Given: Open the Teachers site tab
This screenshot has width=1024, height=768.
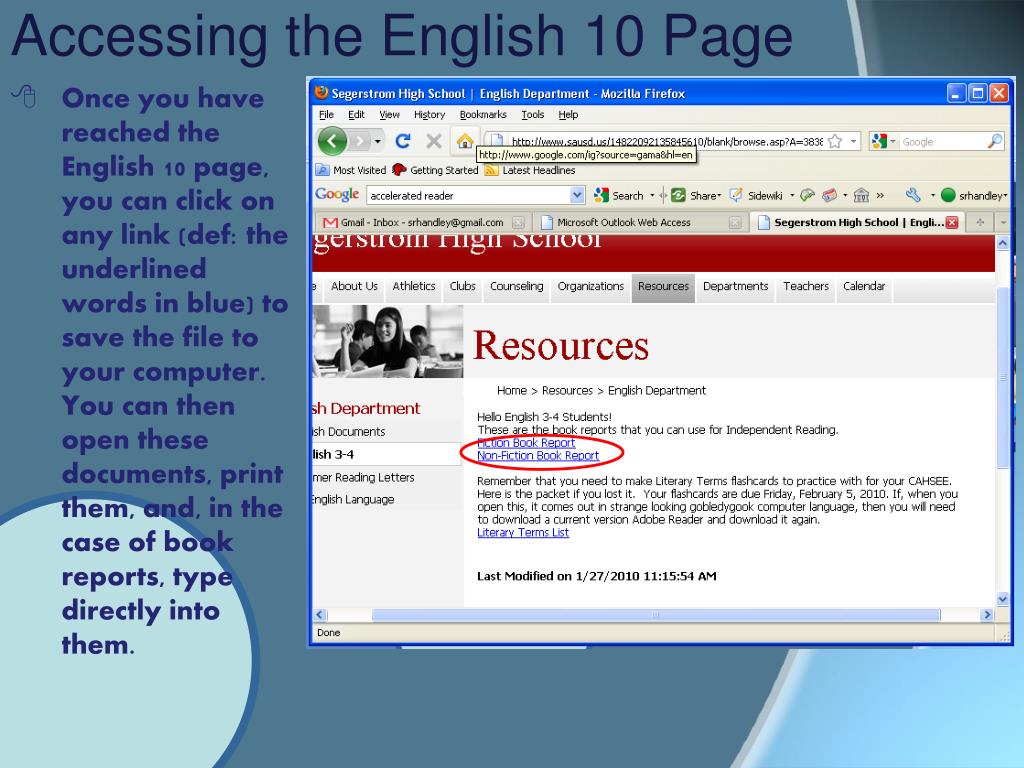Looking at the screenshot, I should pos(806,287).
